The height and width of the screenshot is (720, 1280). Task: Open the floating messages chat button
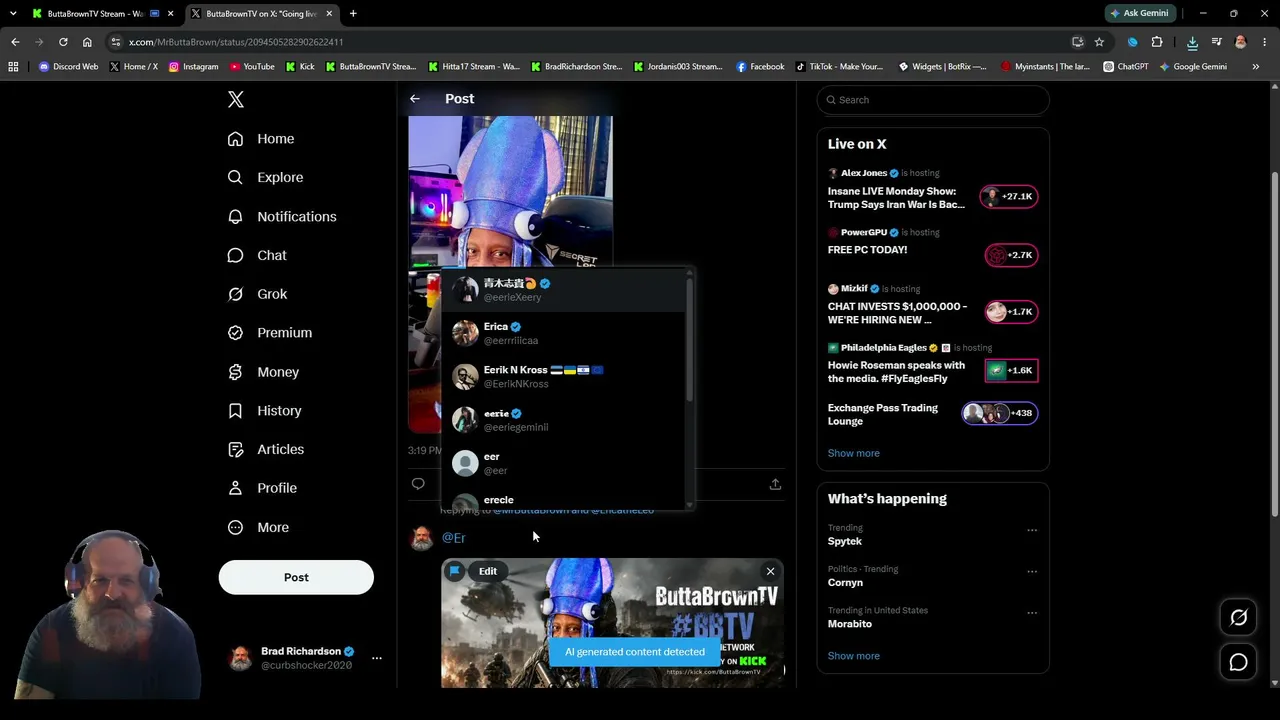click(1238, 662)
